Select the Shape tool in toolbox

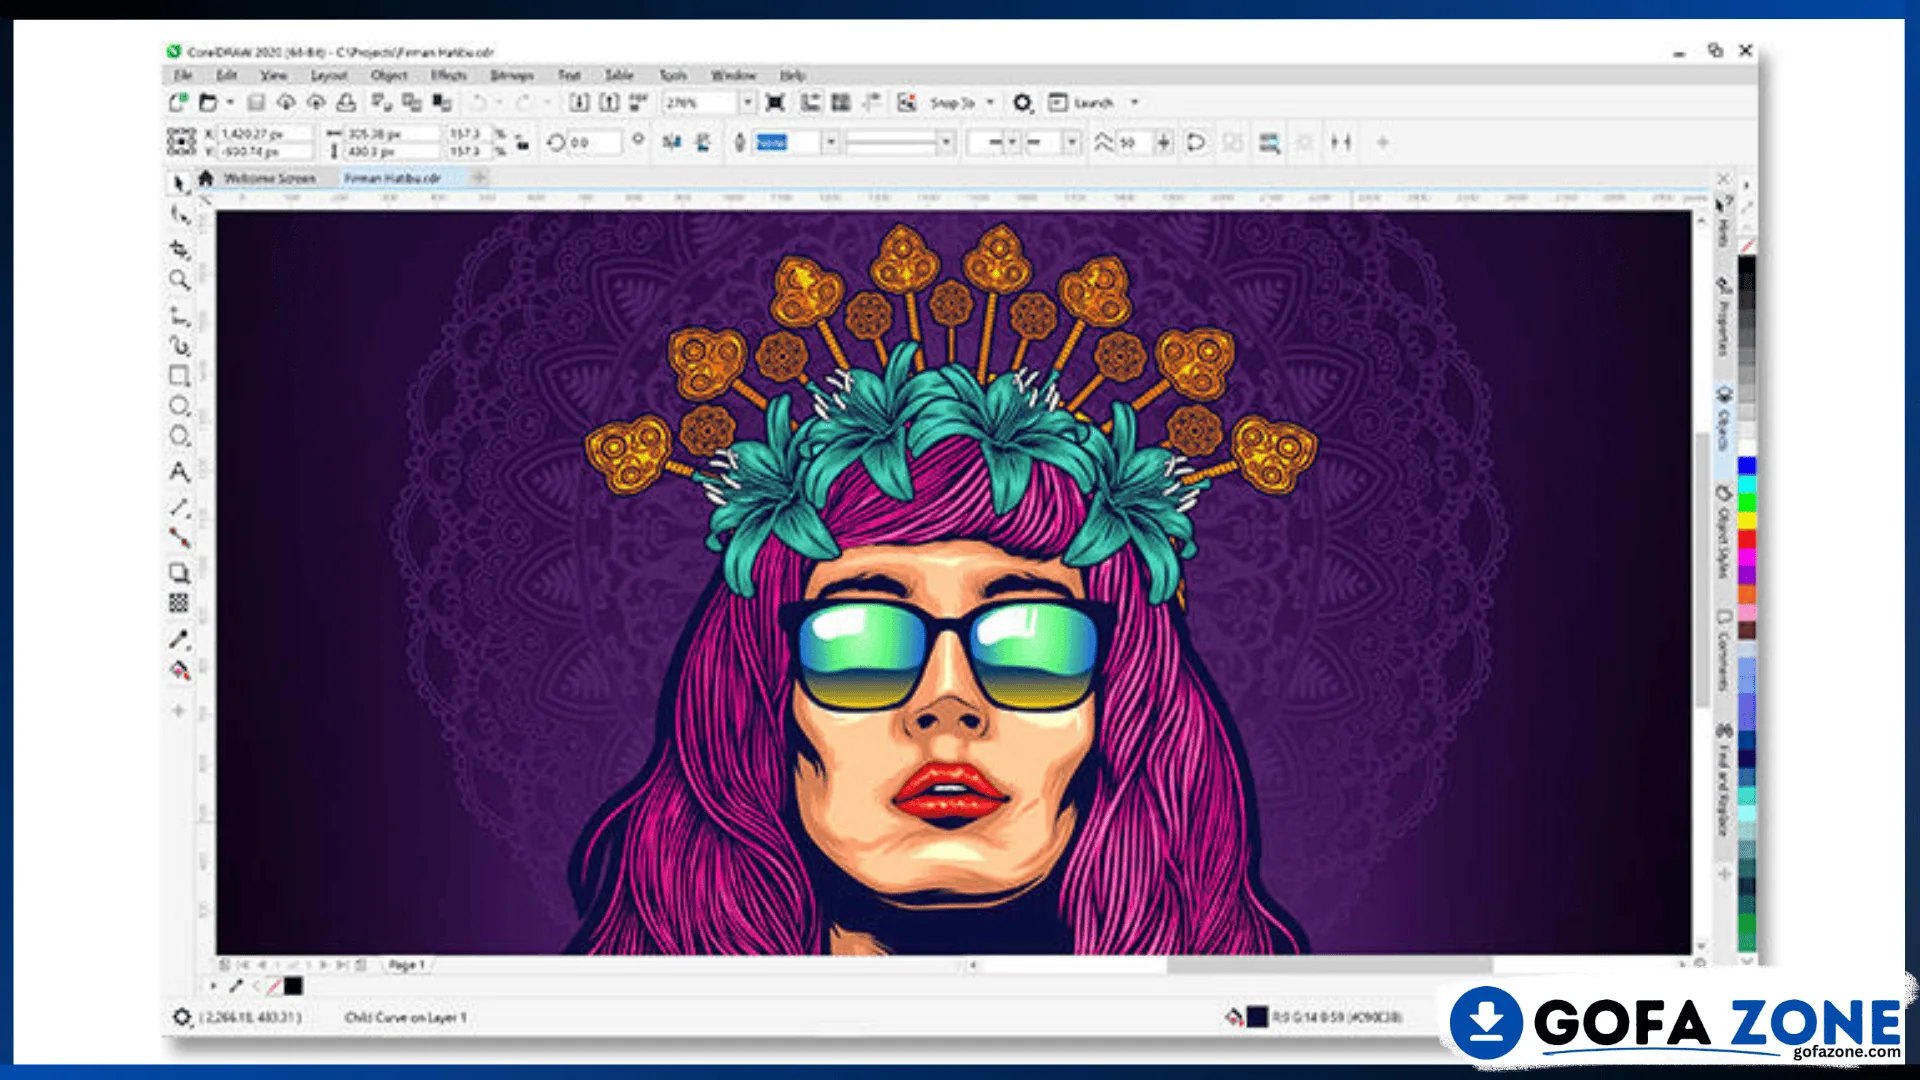(x=179, y=215)
